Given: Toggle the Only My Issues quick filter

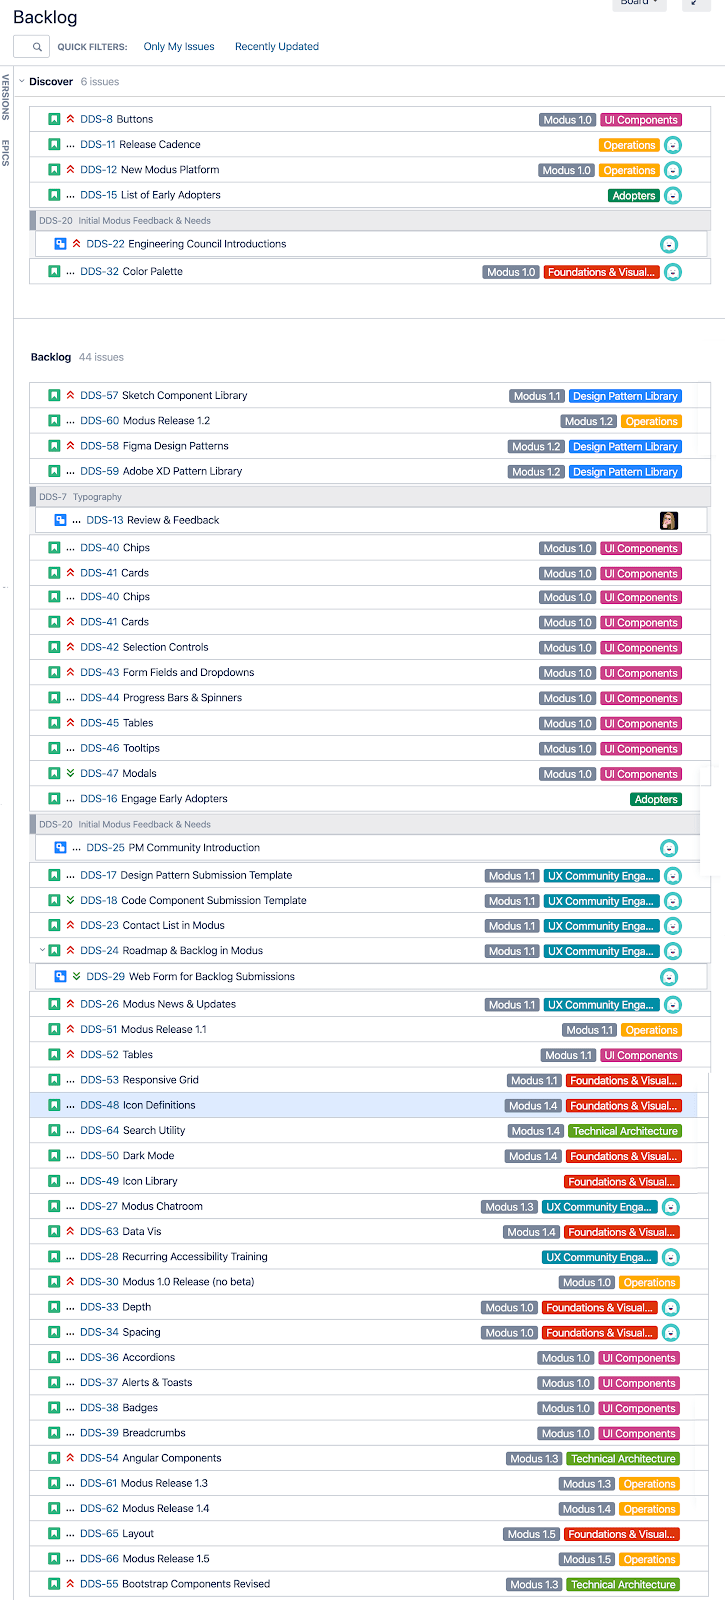Looking at the screenshot, I should 179,46.
